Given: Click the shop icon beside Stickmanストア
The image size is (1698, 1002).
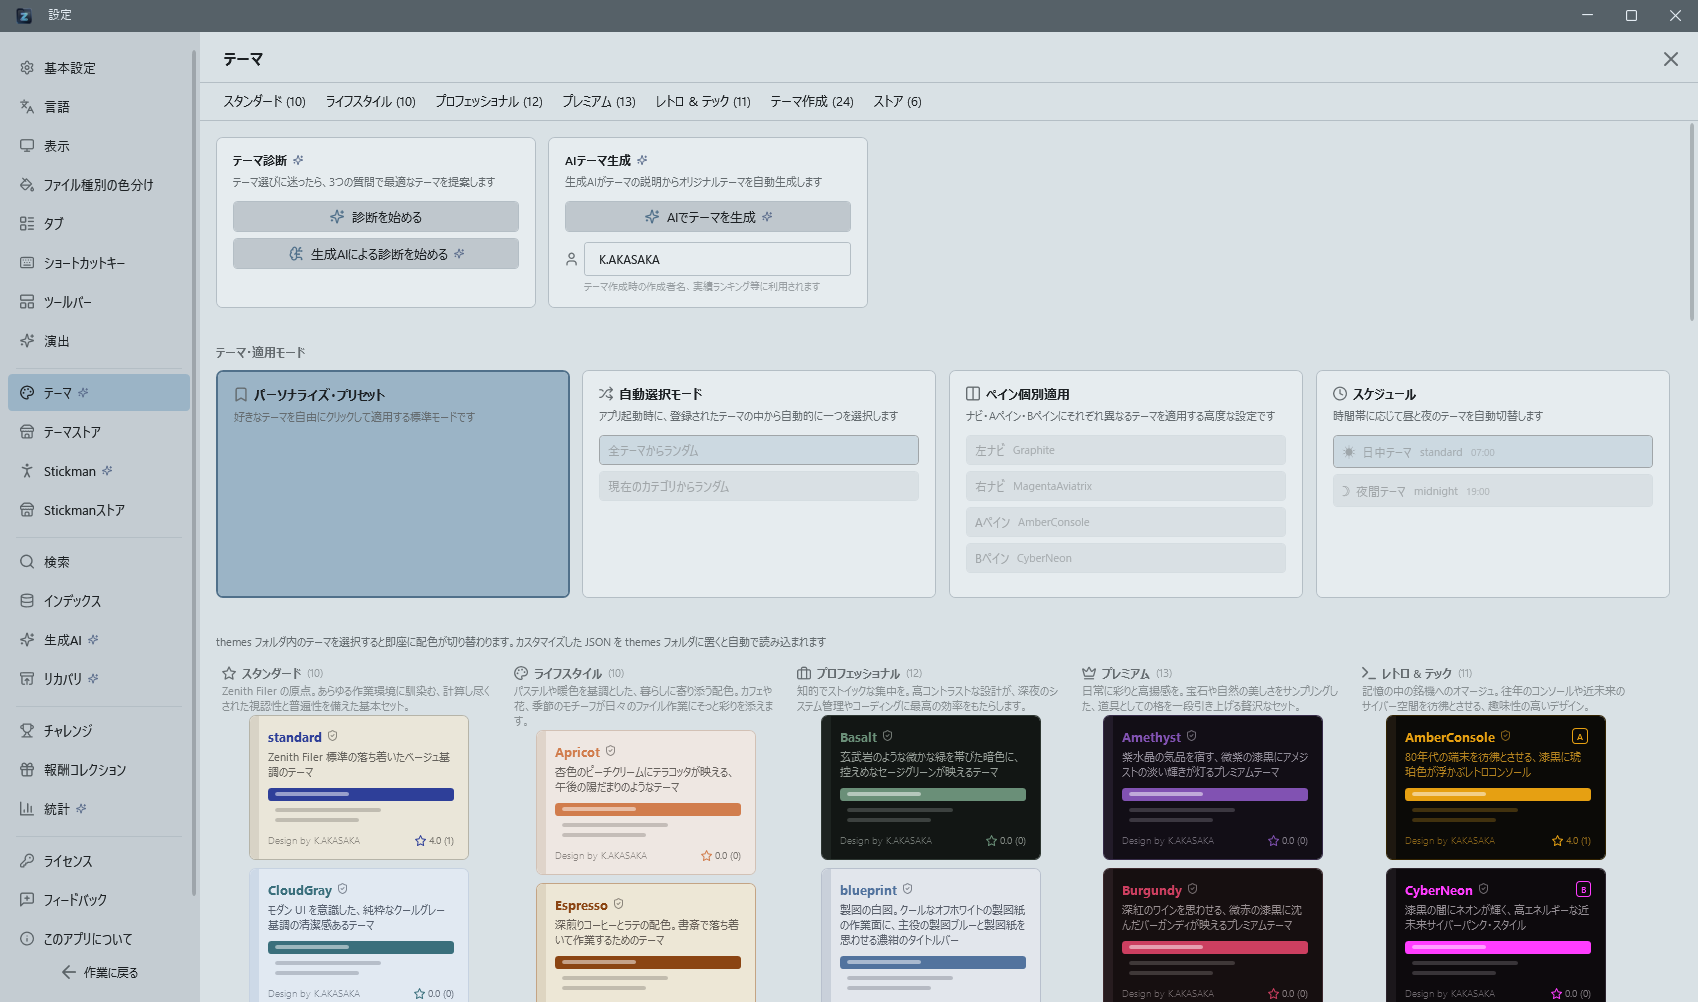Looking at the screenshot, I should tap(27, 510).
